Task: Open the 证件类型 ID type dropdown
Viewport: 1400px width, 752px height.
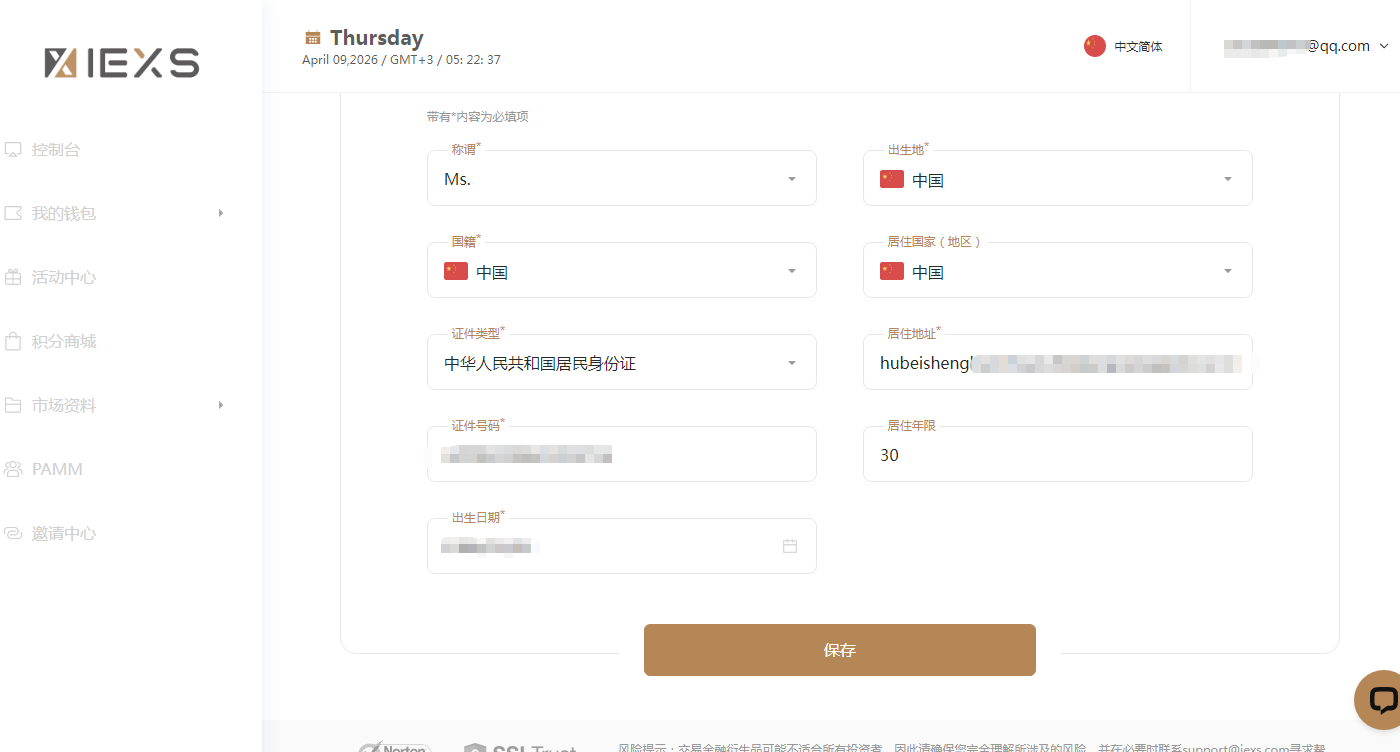Action: pos(621,364)
